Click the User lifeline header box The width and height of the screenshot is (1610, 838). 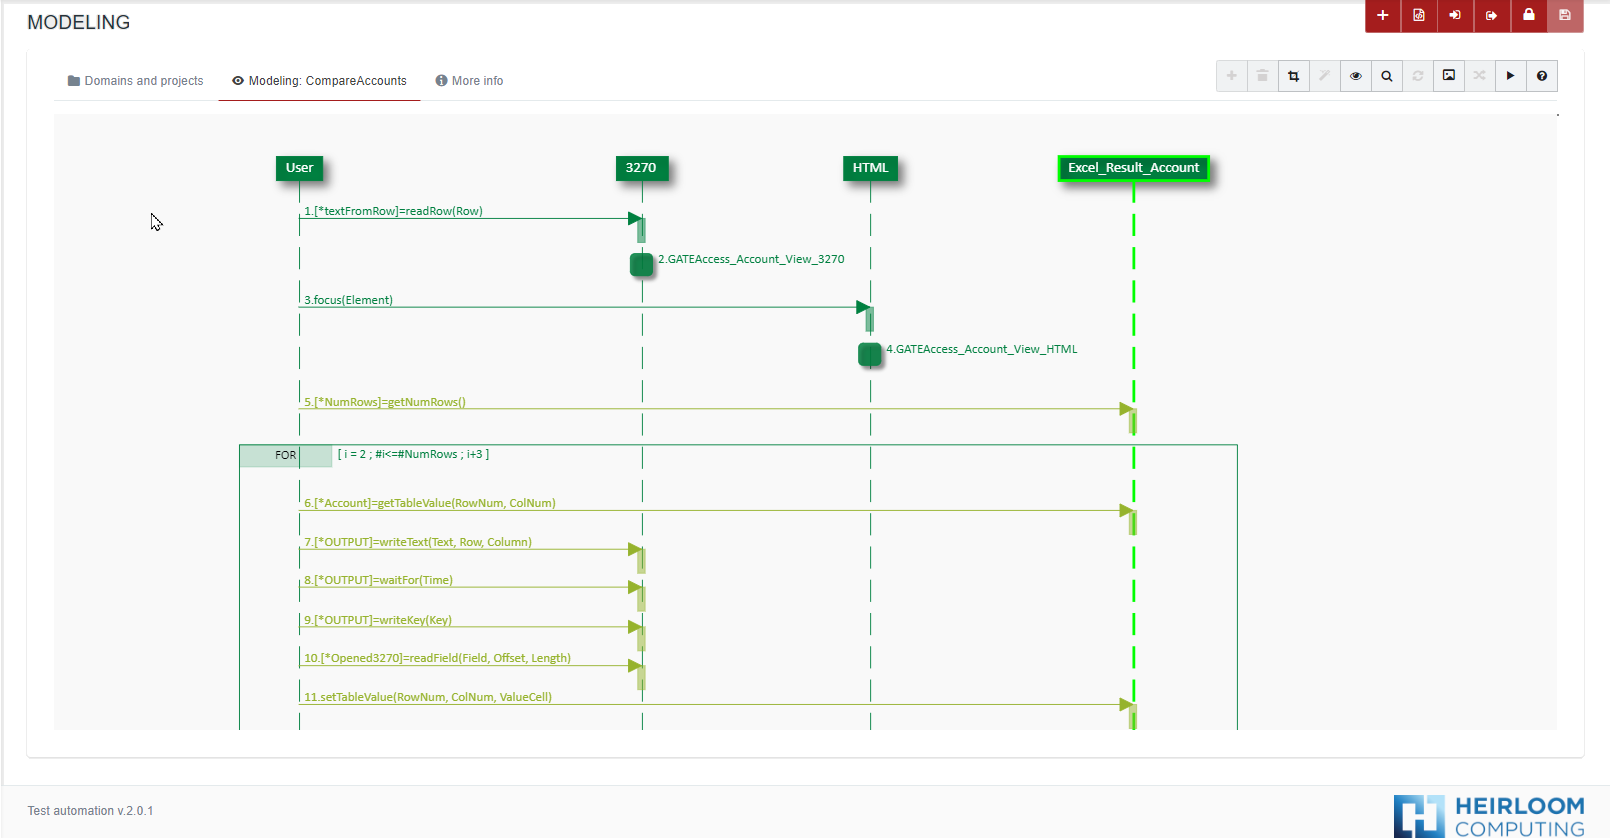299,168
